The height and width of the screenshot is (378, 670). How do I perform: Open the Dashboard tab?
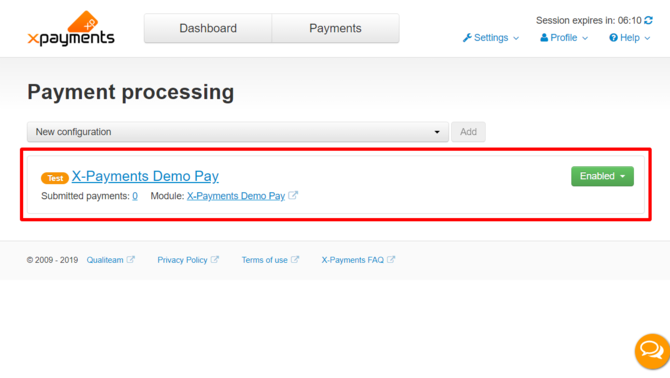tap(208, 28)
